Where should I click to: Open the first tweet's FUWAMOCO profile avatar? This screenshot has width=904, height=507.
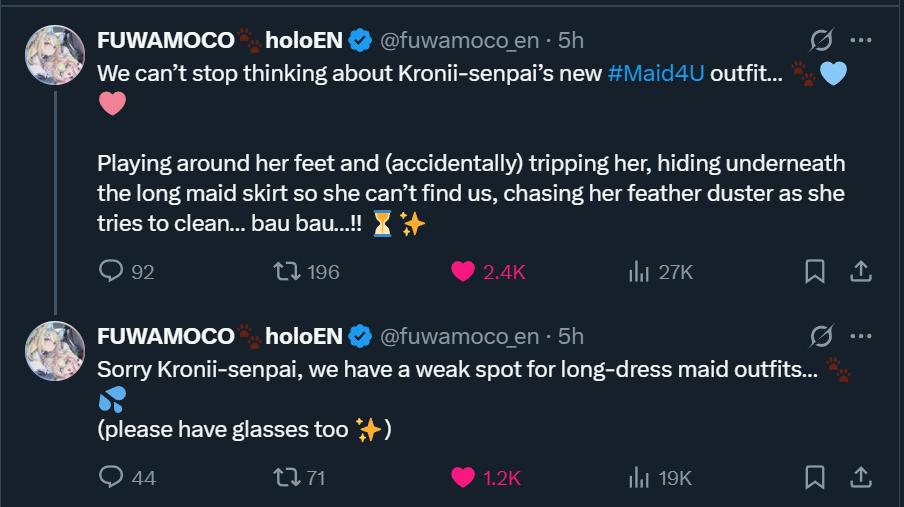coord(54,55)
